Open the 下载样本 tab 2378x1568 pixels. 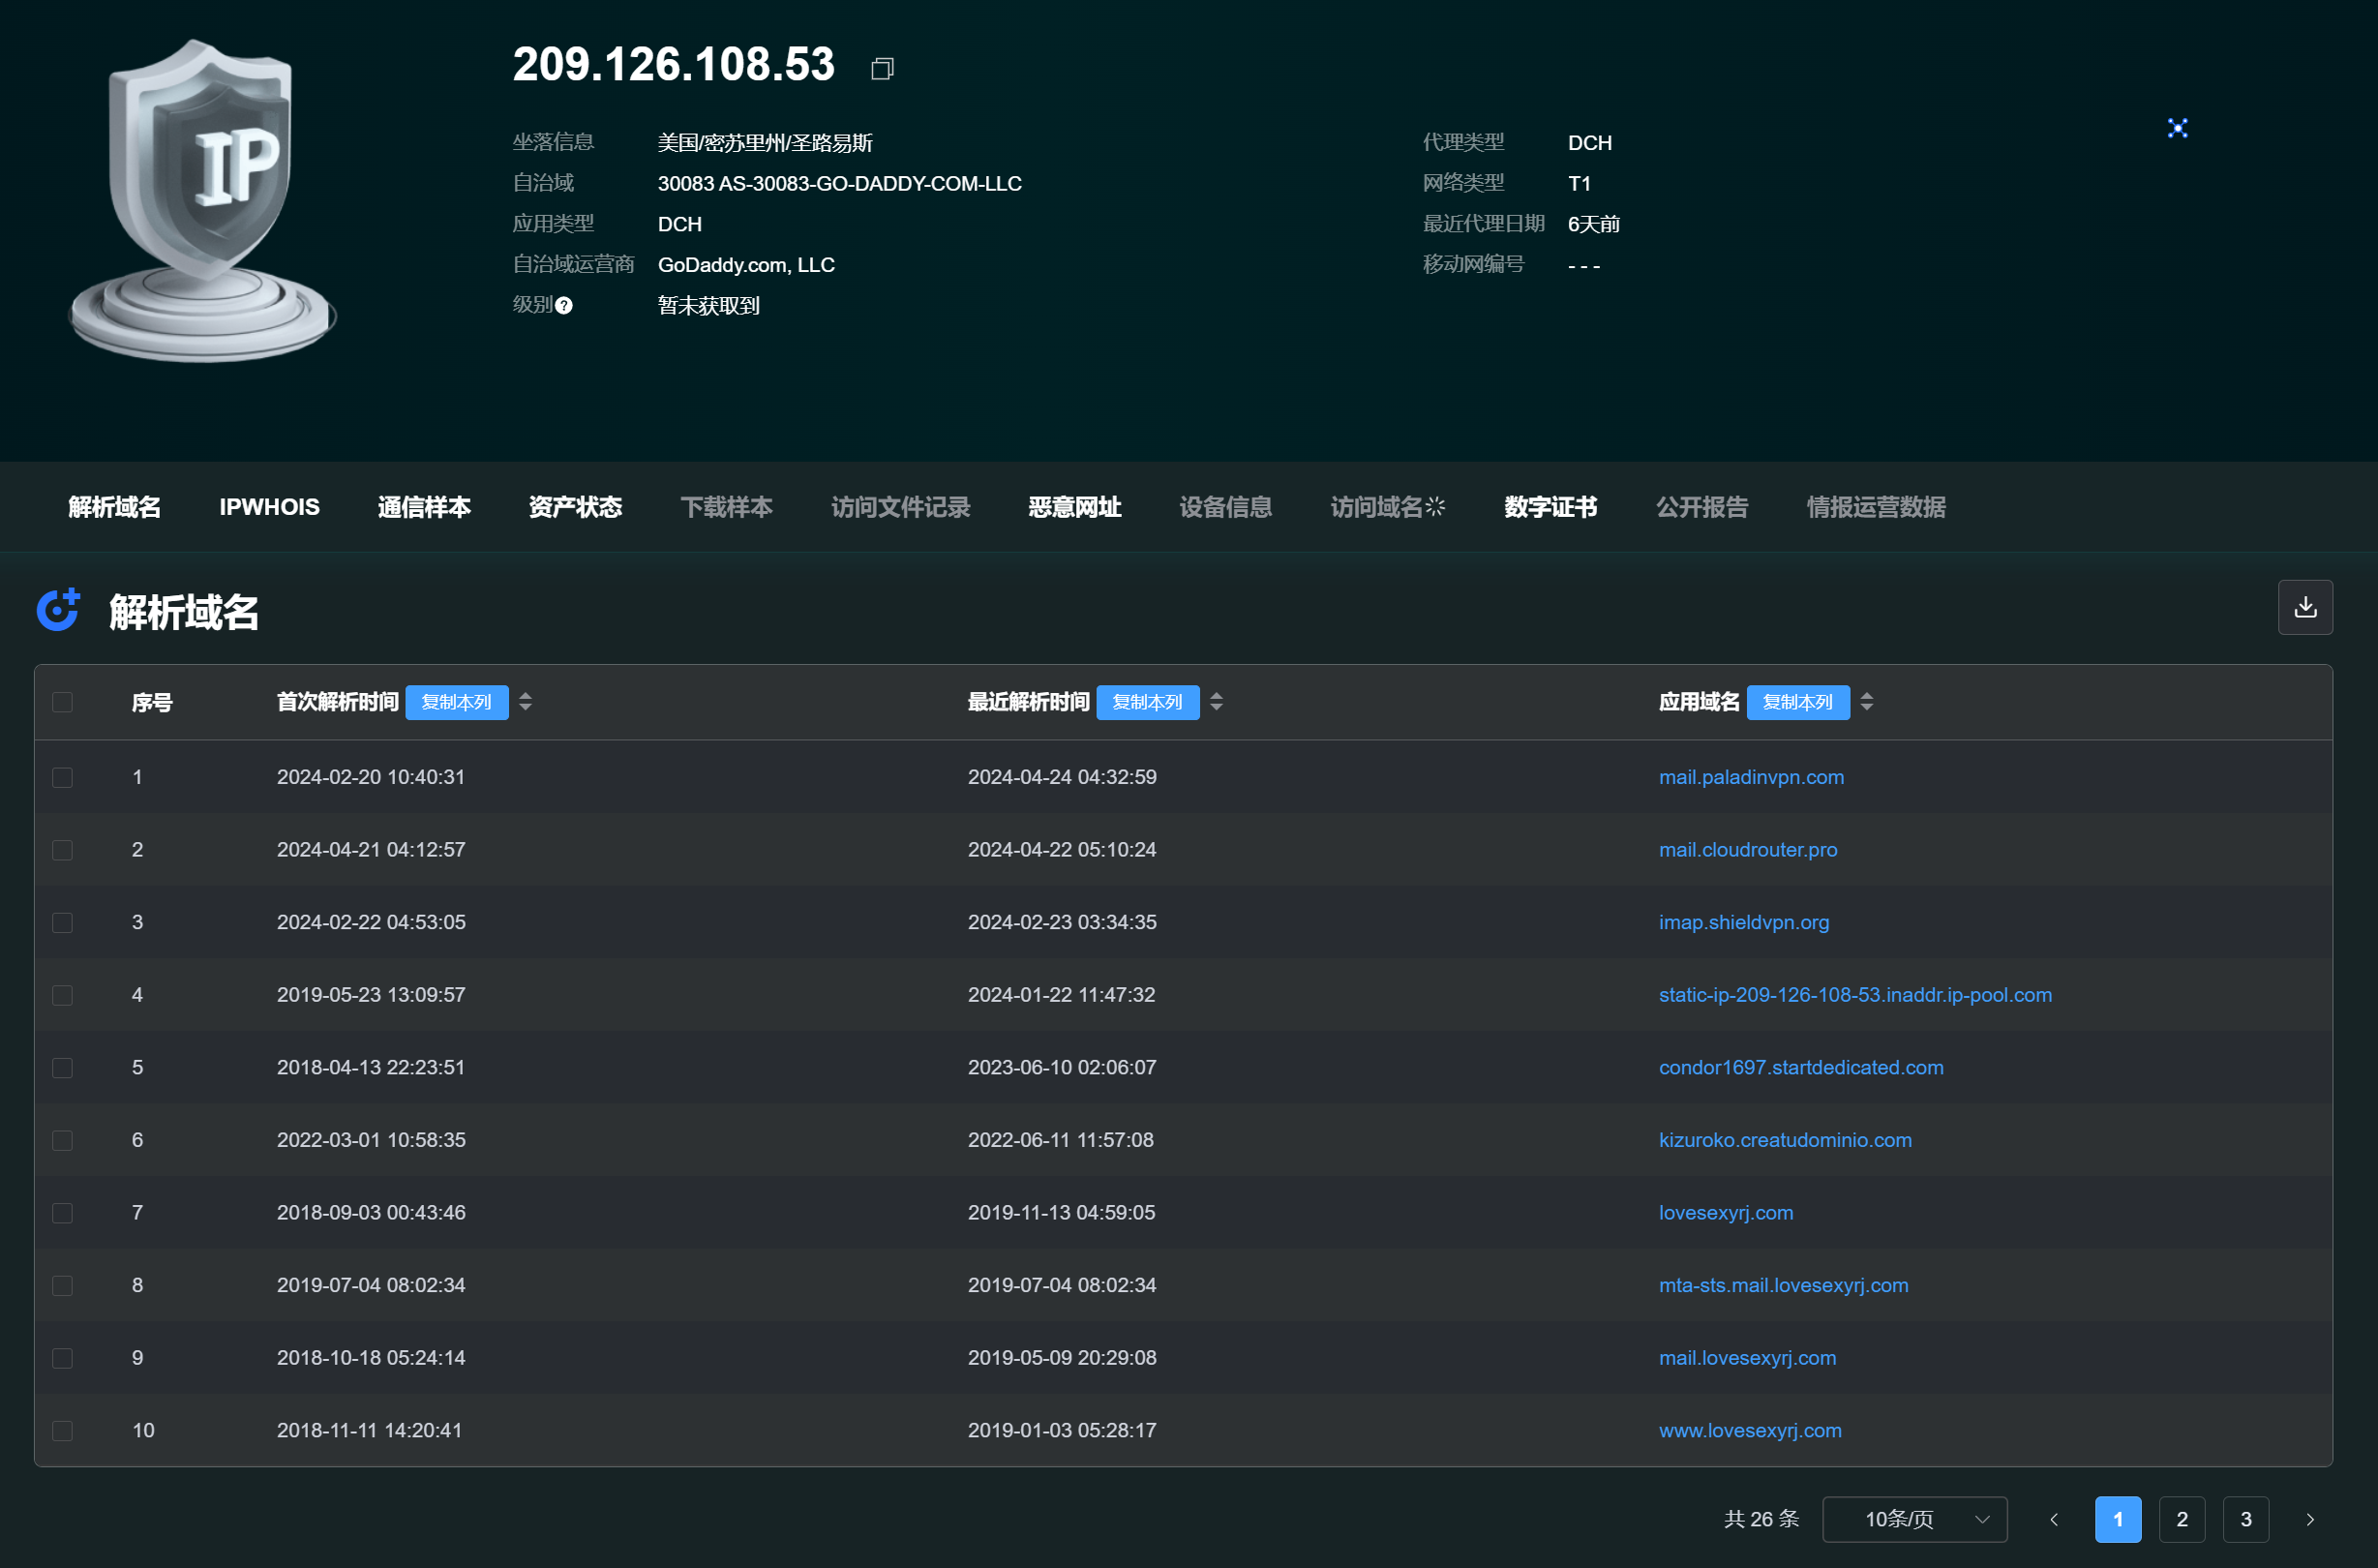(726, 507)
